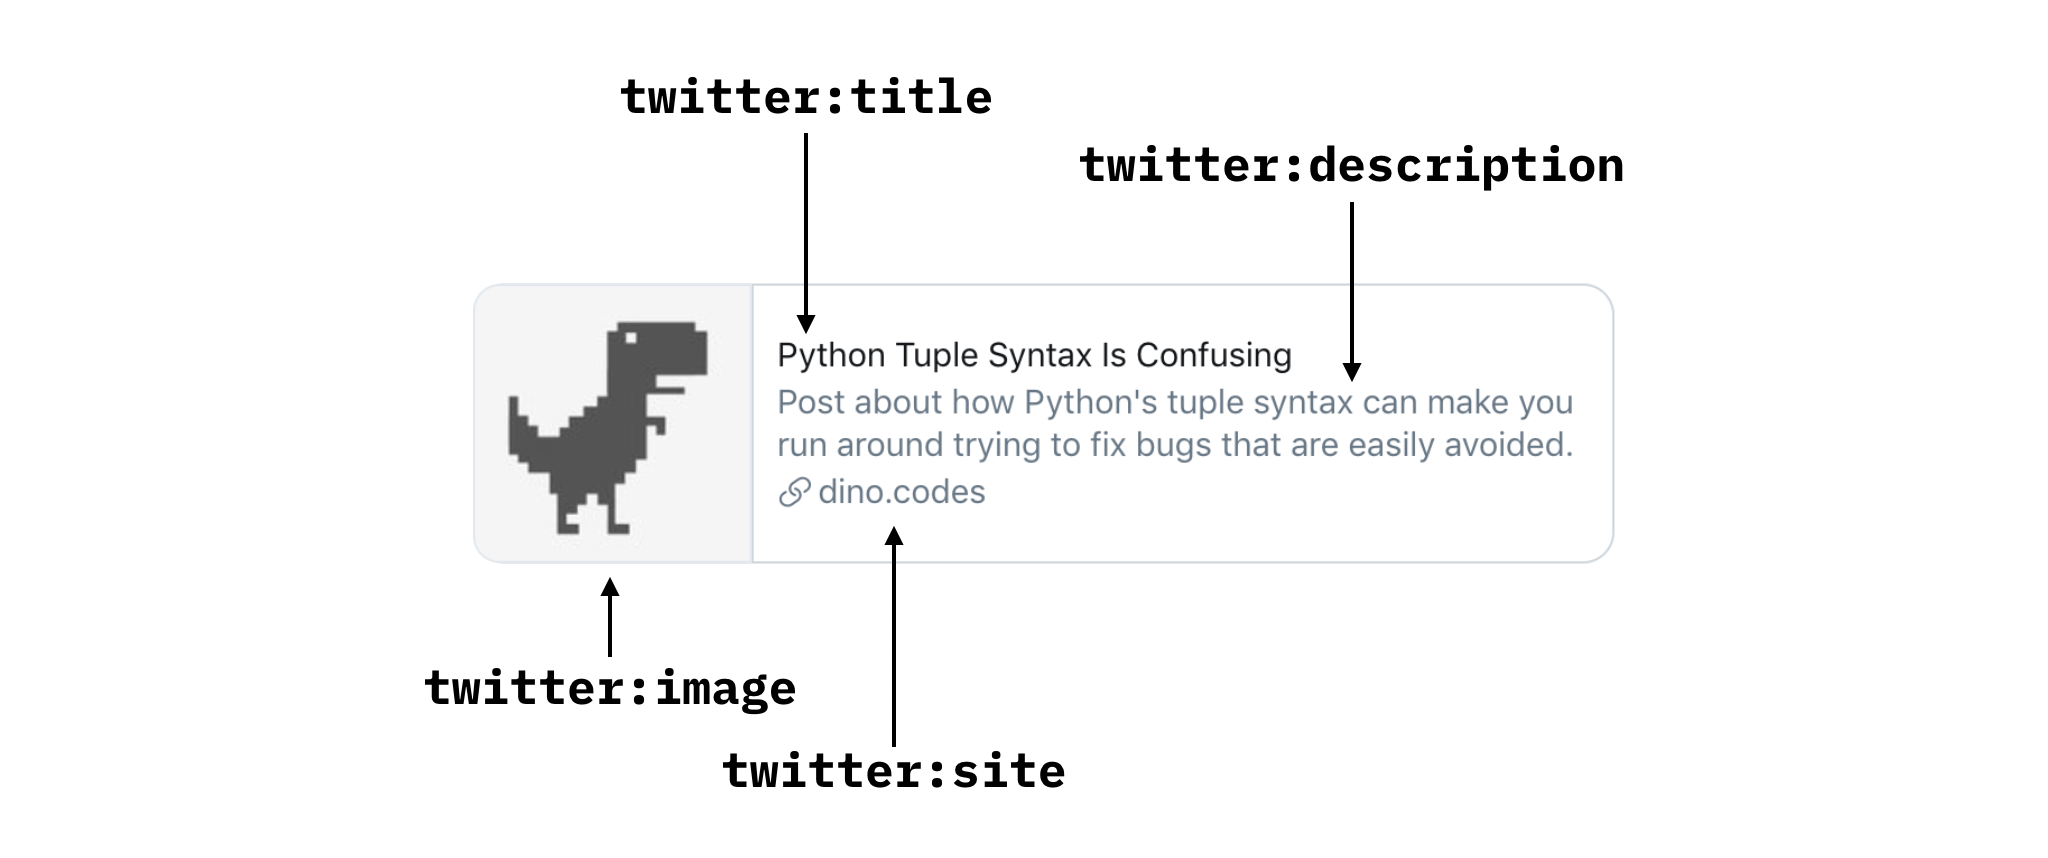Click the arrowhead pointing at the card title
The image size is (2048, 858).
[806, 323]
